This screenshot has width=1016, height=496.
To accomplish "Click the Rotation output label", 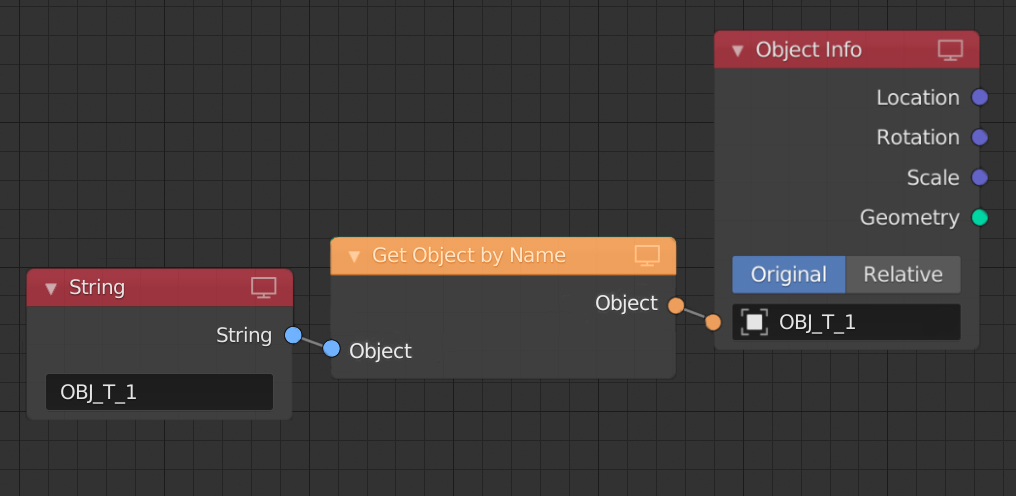I will tap(918, 137).
